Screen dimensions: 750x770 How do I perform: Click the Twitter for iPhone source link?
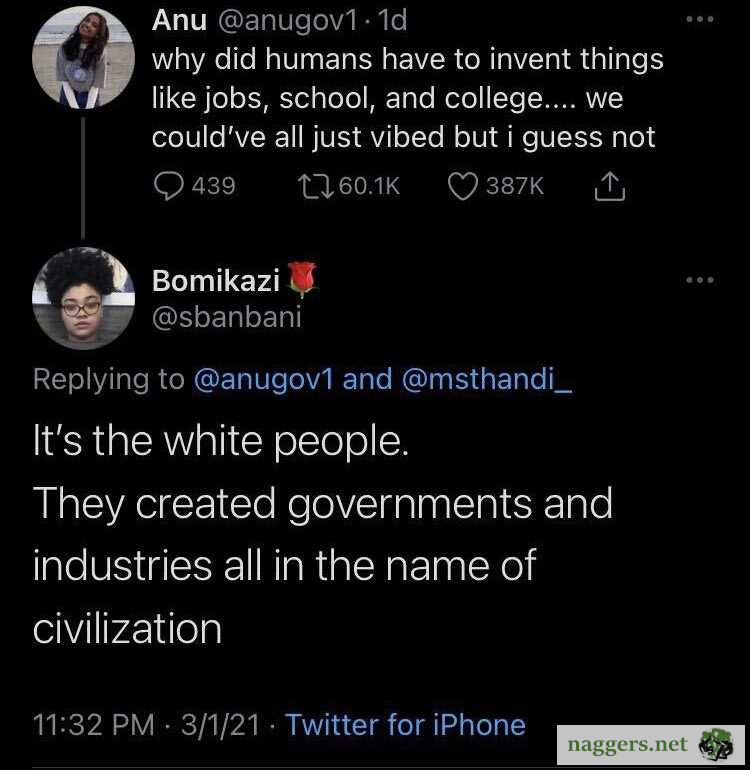coord(405,724)
